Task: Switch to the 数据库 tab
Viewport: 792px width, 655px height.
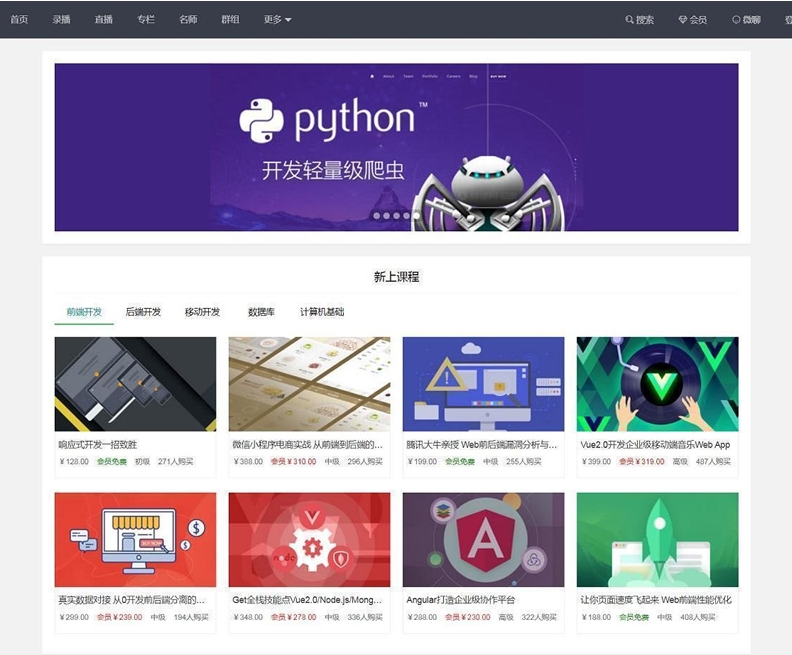Action: coord(261,312)
